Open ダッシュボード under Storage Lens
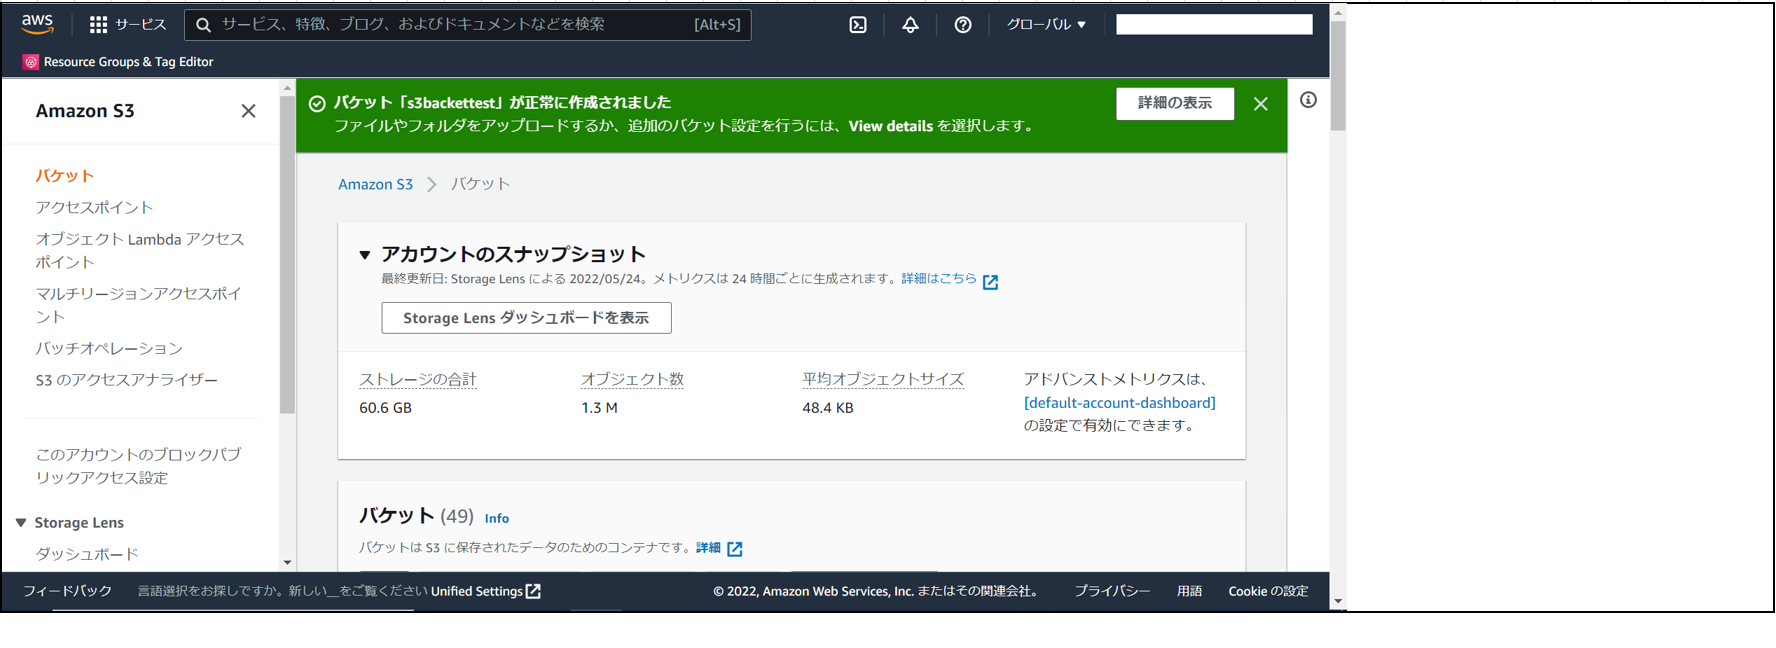 pyautogui.click(x=87, y=554)
